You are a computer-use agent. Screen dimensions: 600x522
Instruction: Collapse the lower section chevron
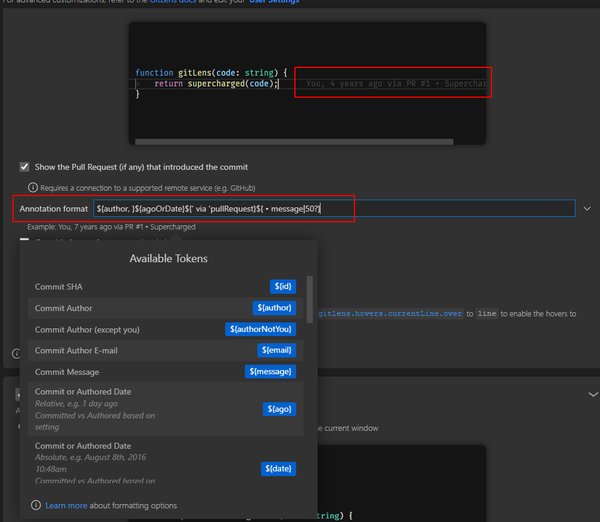point(593,394)
